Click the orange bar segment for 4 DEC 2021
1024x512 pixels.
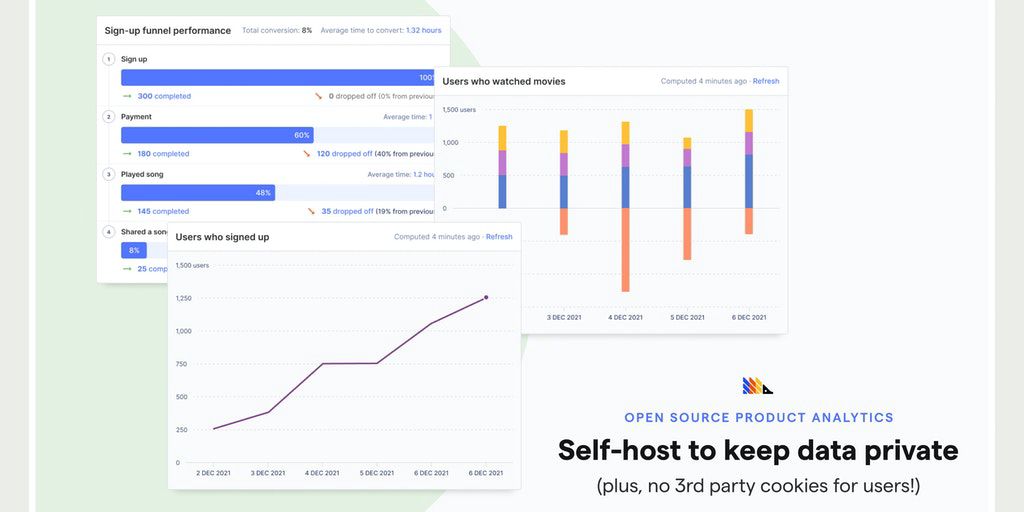tap(626, 250)
